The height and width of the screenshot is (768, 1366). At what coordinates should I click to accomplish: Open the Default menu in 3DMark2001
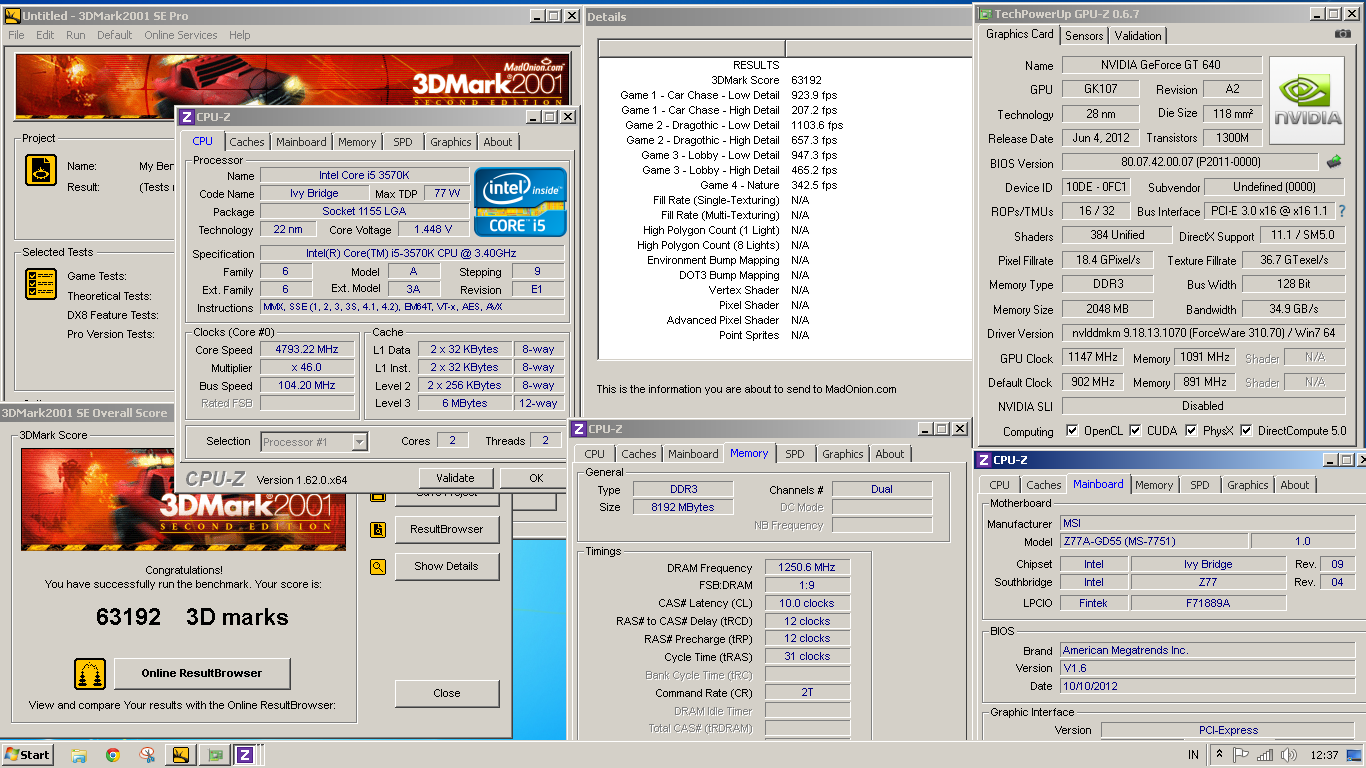click(x=114, y=35)
